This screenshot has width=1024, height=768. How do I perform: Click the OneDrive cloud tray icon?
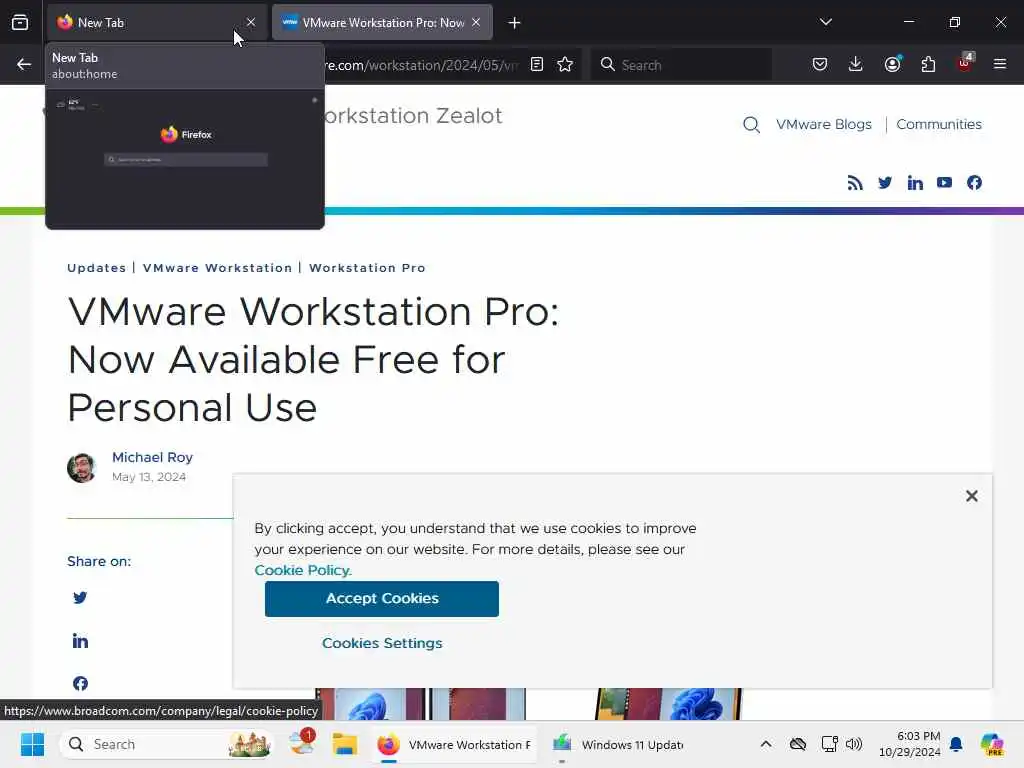tap(797, 744)
